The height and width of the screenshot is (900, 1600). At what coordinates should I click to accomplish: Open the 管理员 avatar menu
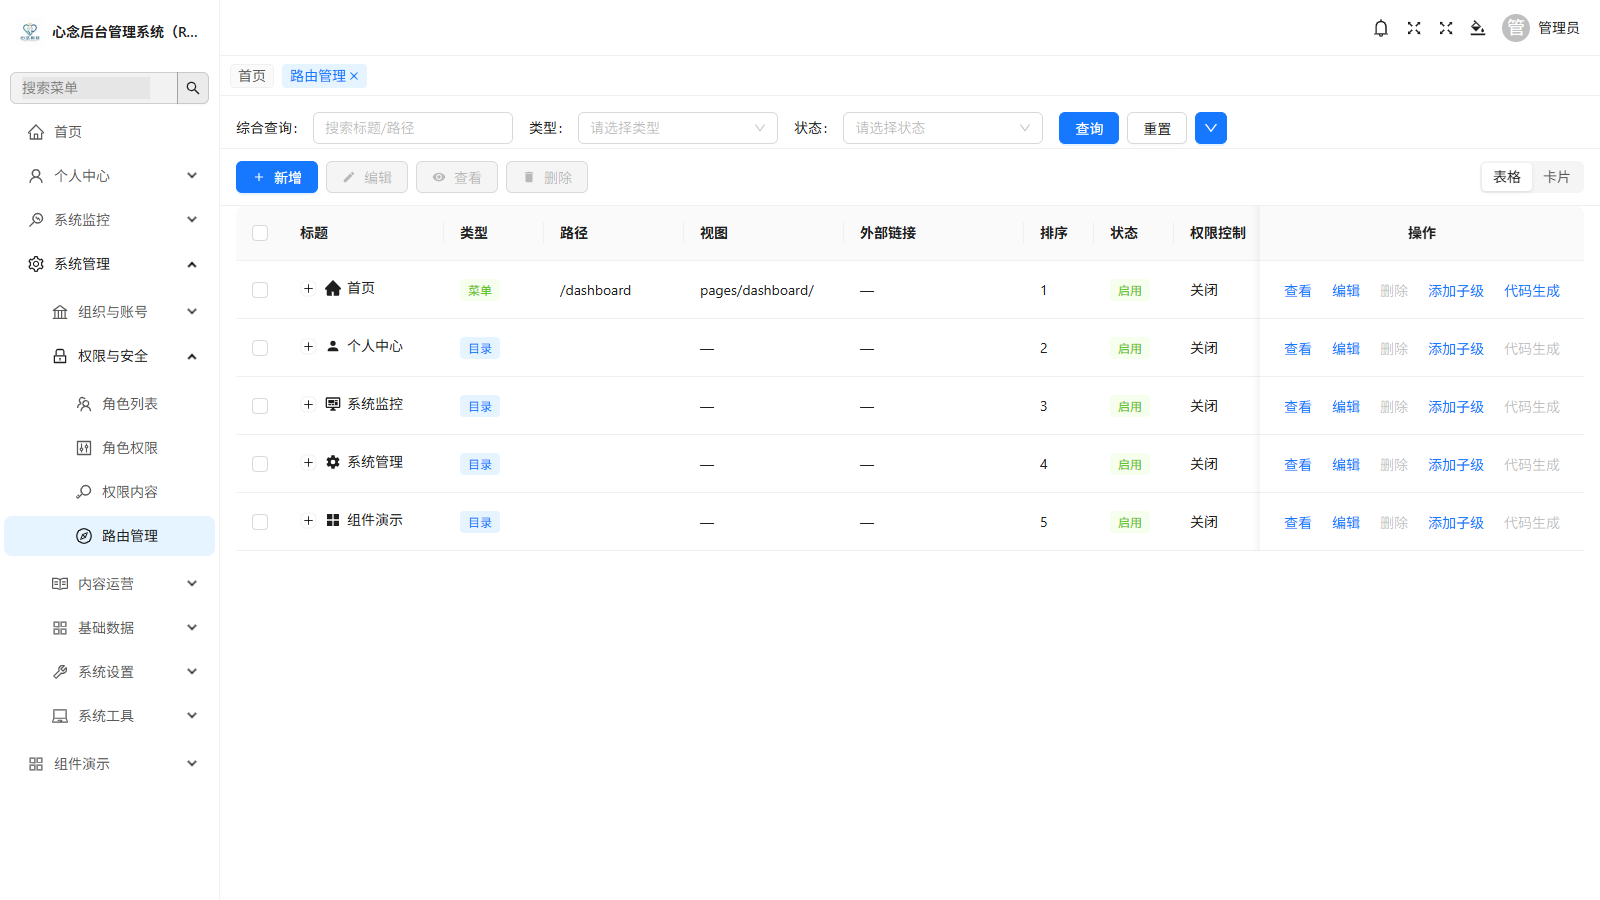(1541, 28)
